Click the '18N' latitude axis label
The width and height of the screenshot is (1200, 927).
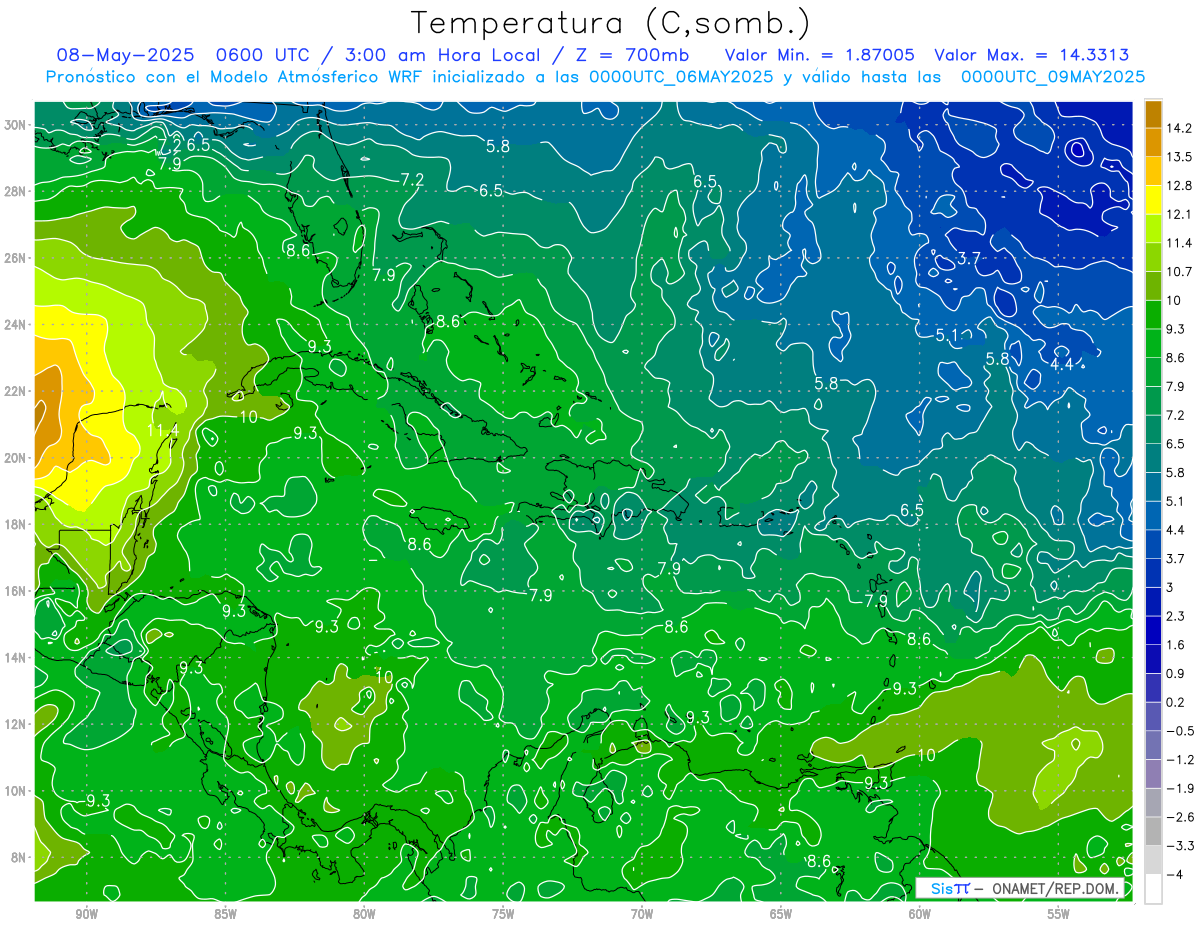pyautogui.click(x=15, y=524)
